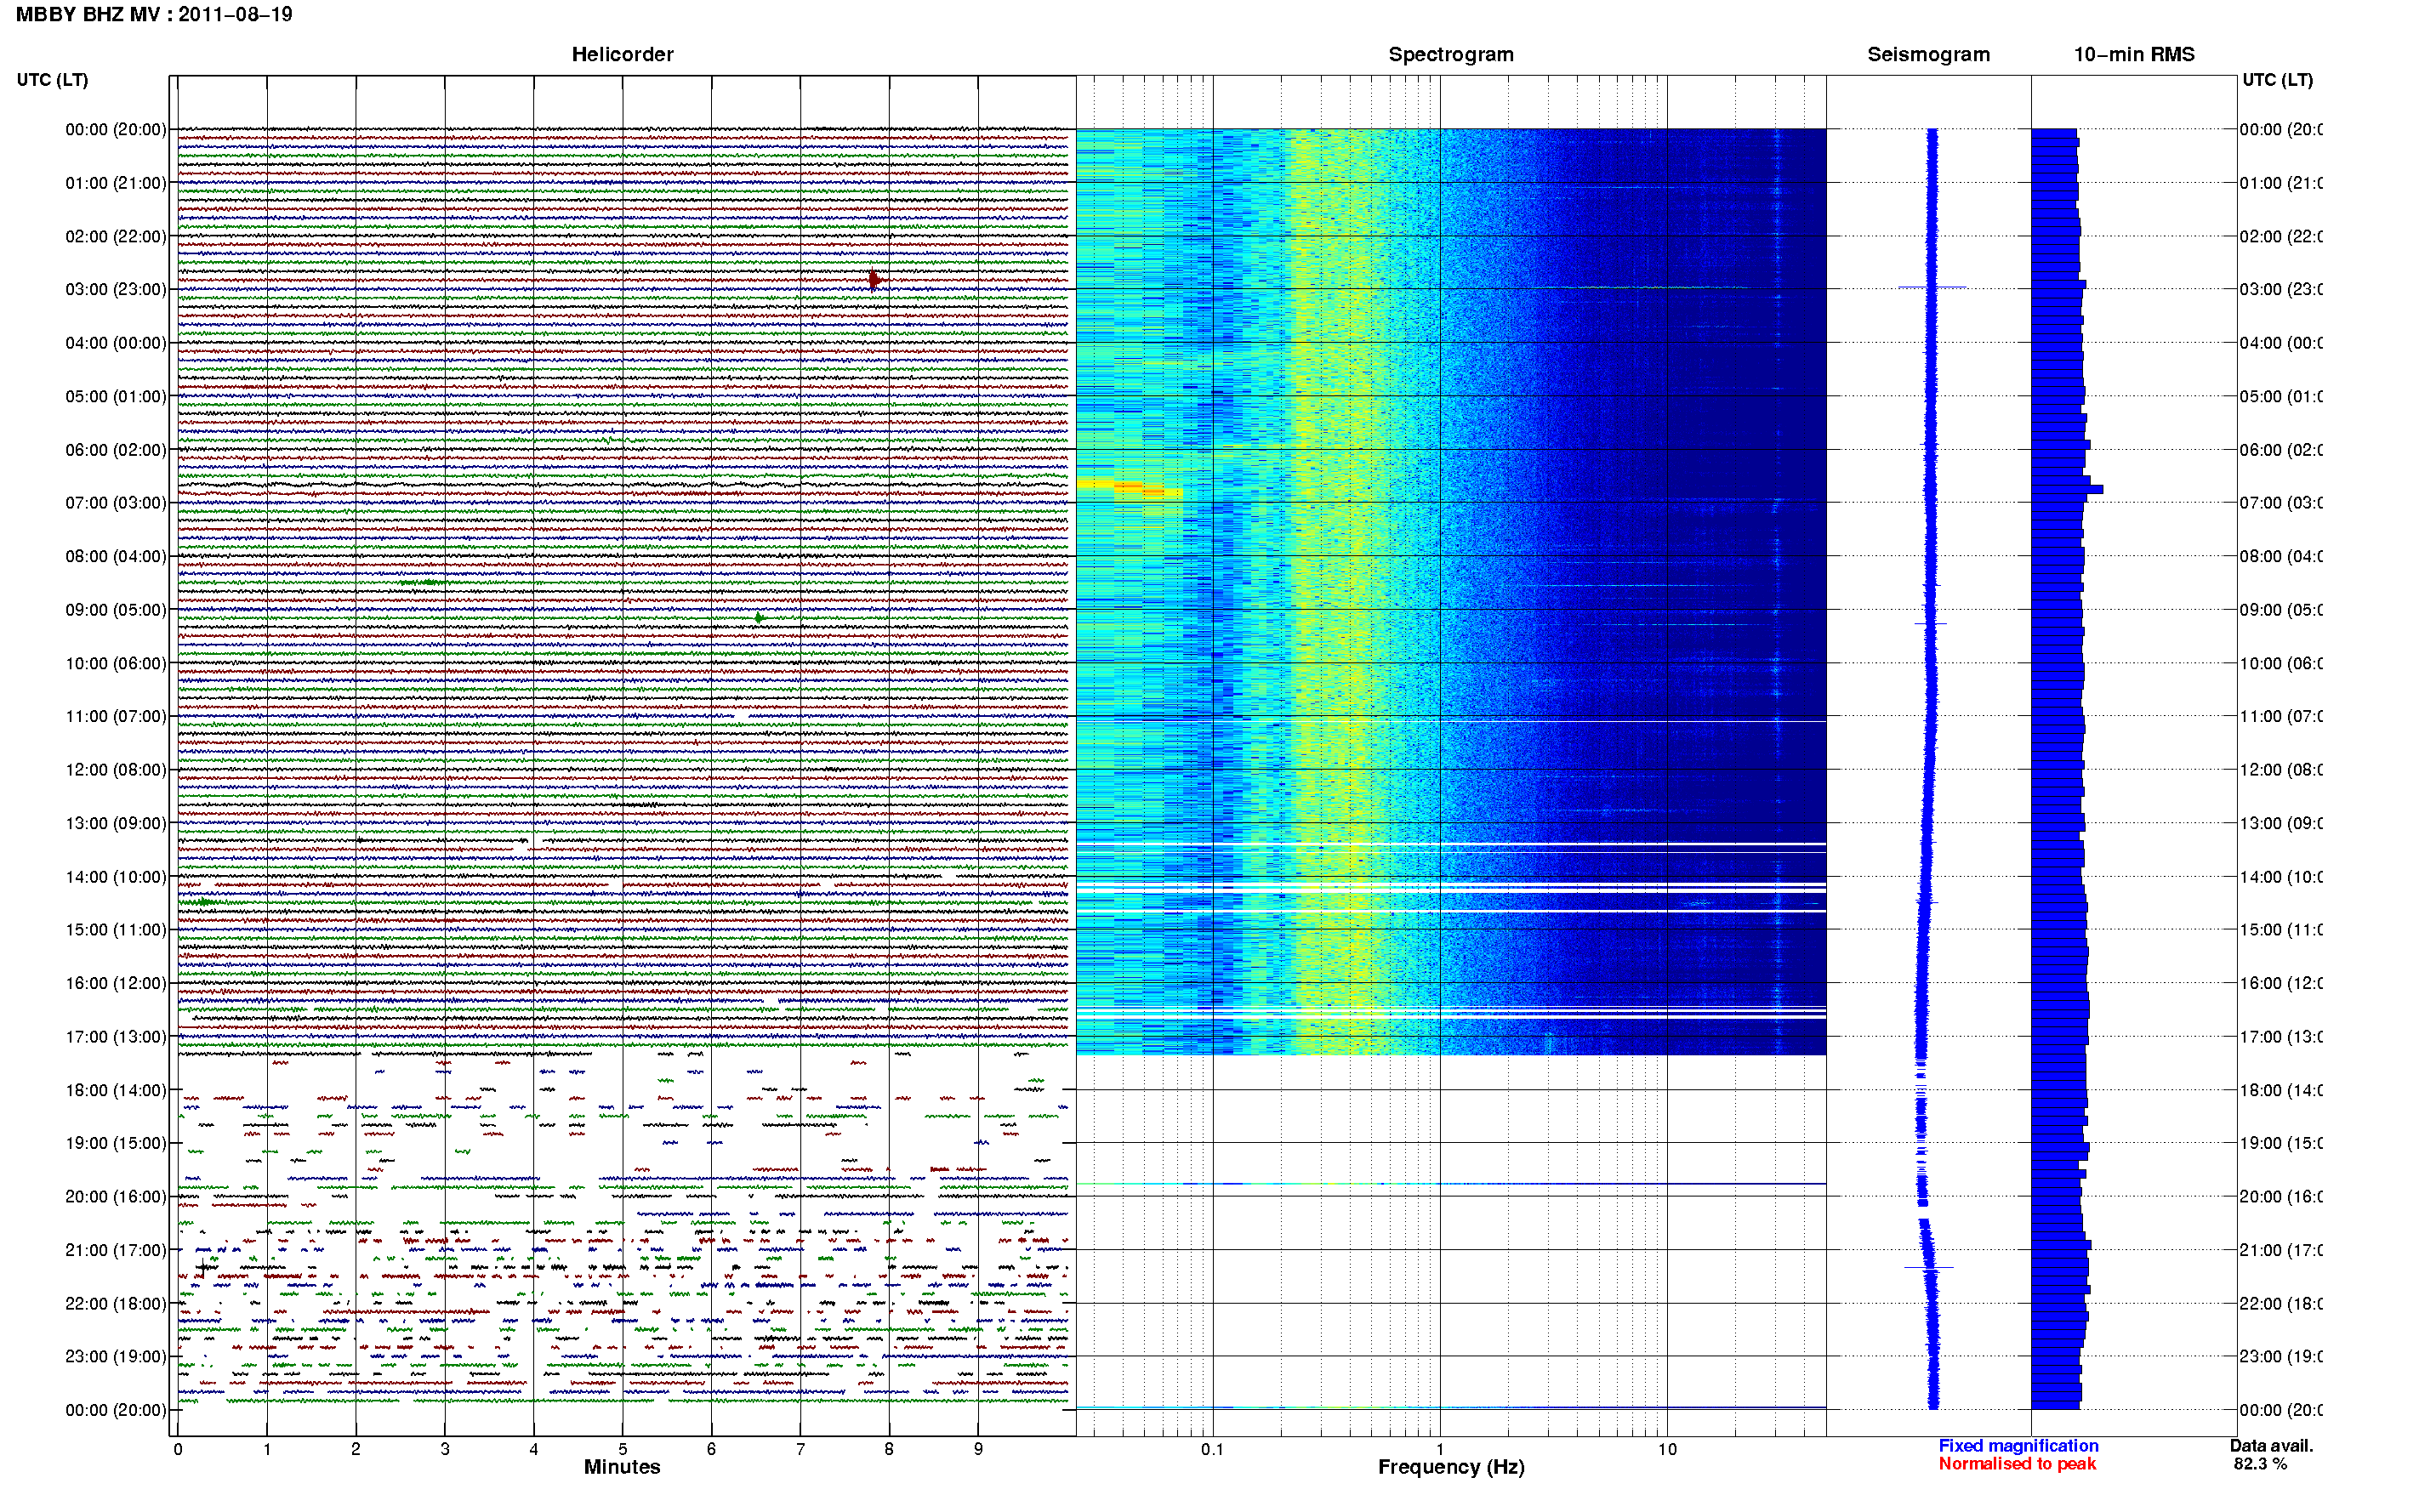Select the Seismogram panel heading
Image resolution: width=2419 pixels, height=1512 pixels.
(1928, 55)
